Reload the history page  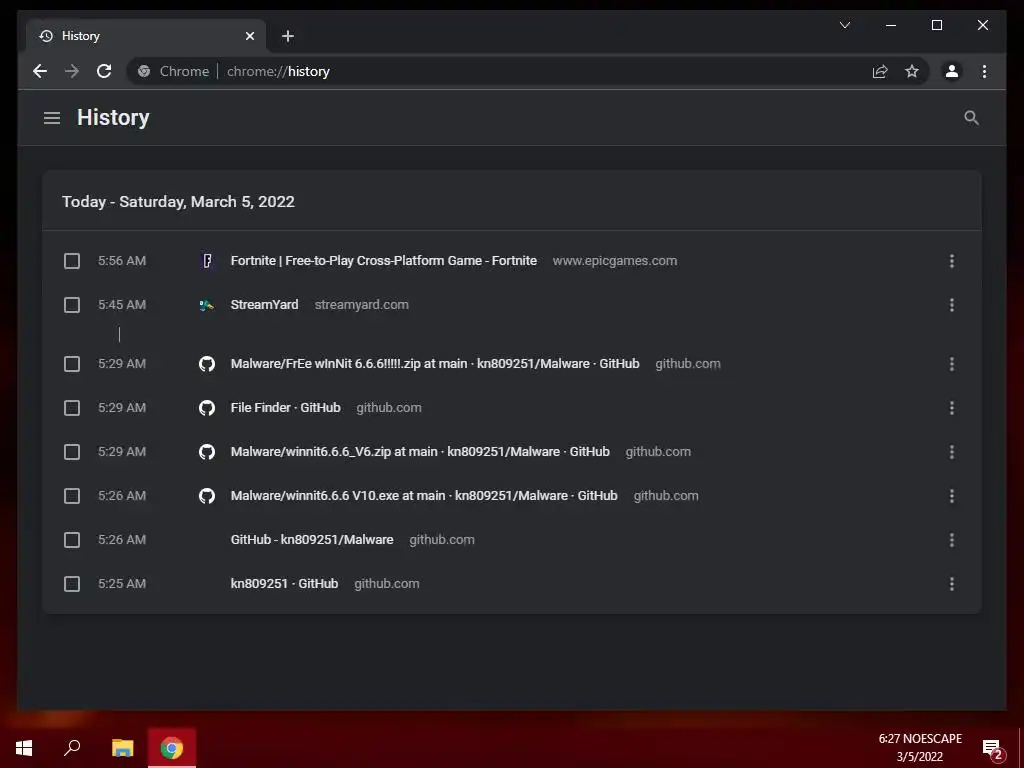(104, 71)
